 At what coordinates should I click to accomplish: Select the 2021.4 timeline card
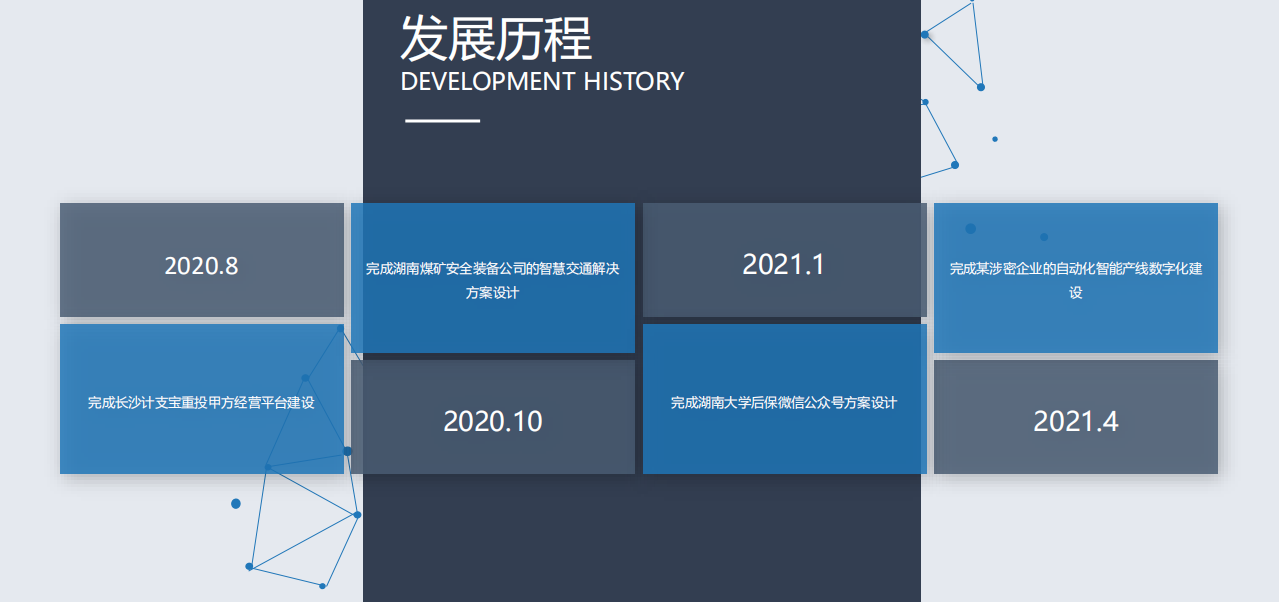(1075, 418)
